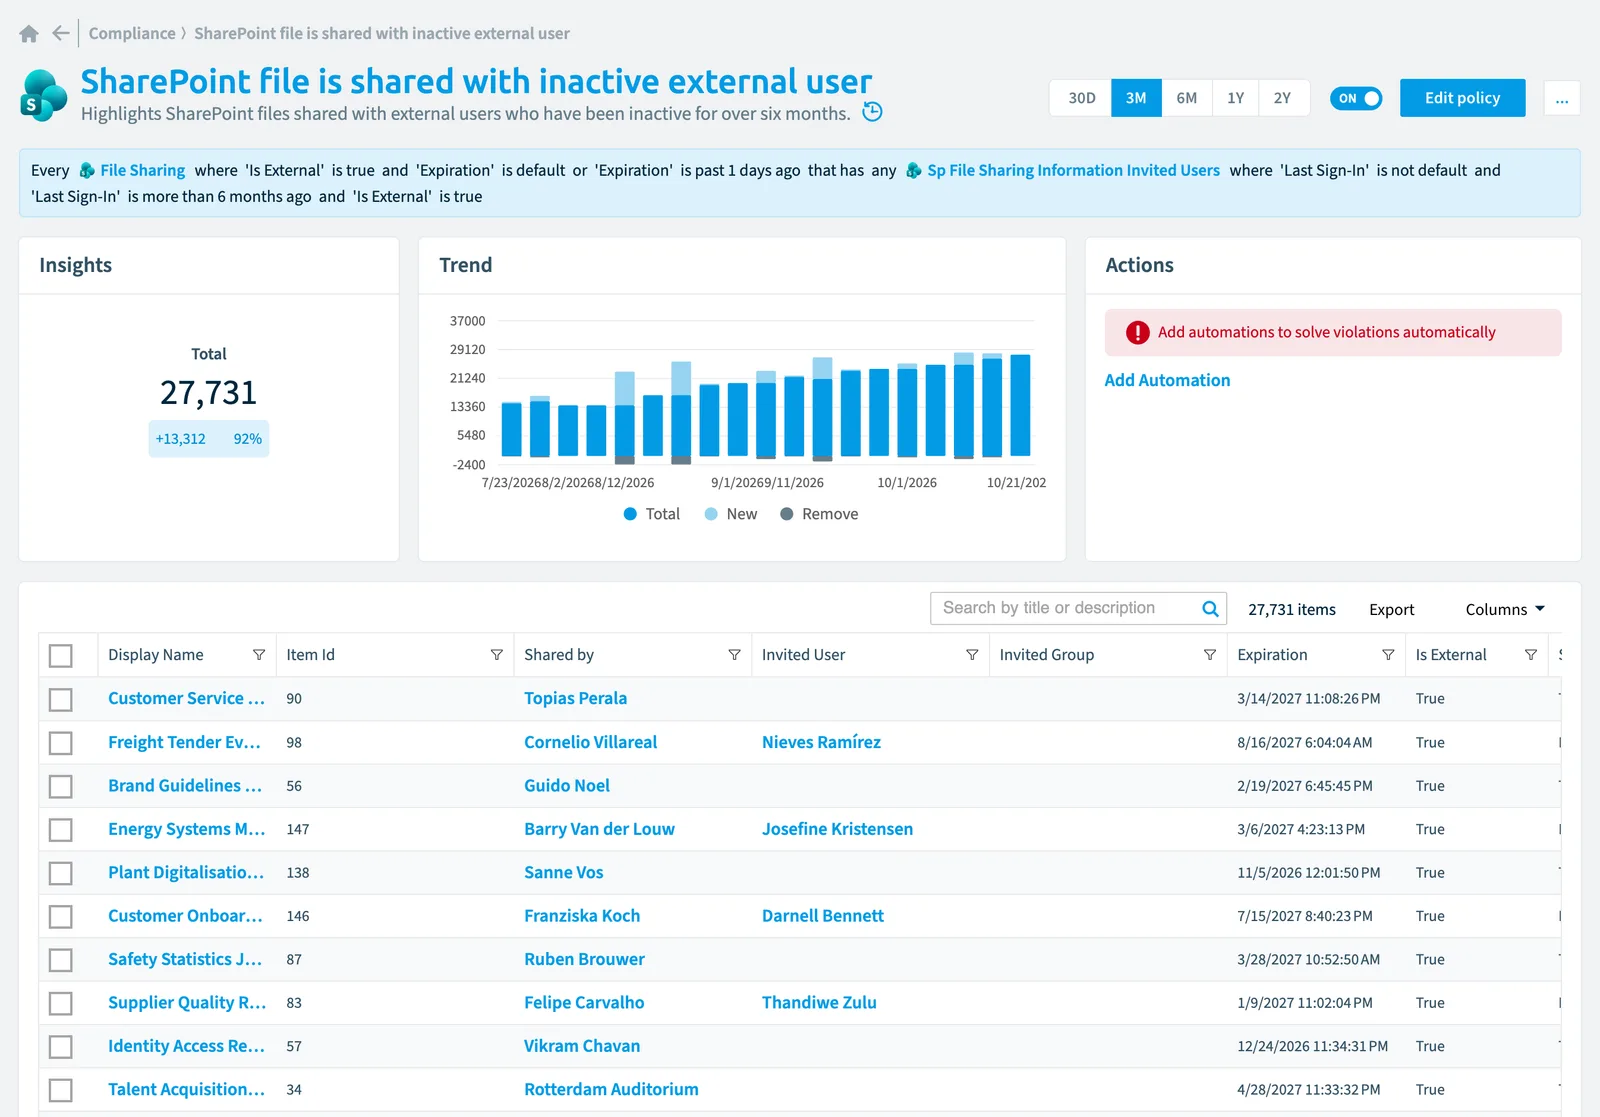The height and width of the screenshot is (1117, 1600).
Task: Open filter on Item Id column
Action: (496, 655)
